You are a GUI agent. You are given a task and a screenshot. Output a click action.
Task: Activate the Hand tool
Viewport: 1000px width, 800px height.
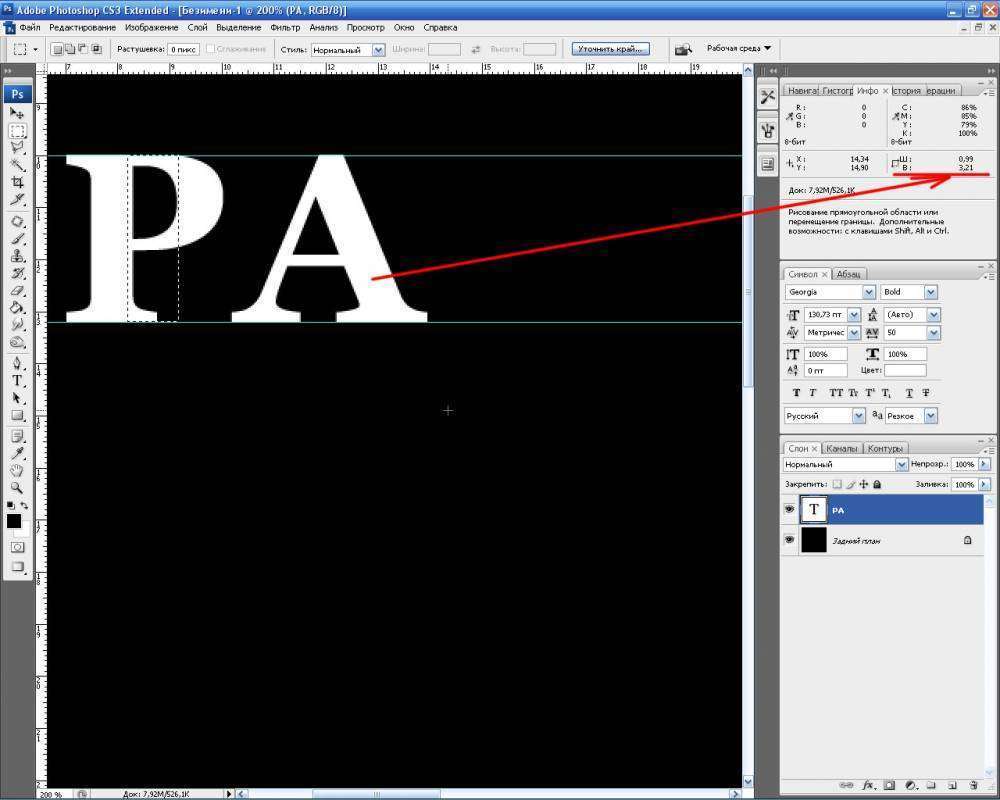click(17, 470)
